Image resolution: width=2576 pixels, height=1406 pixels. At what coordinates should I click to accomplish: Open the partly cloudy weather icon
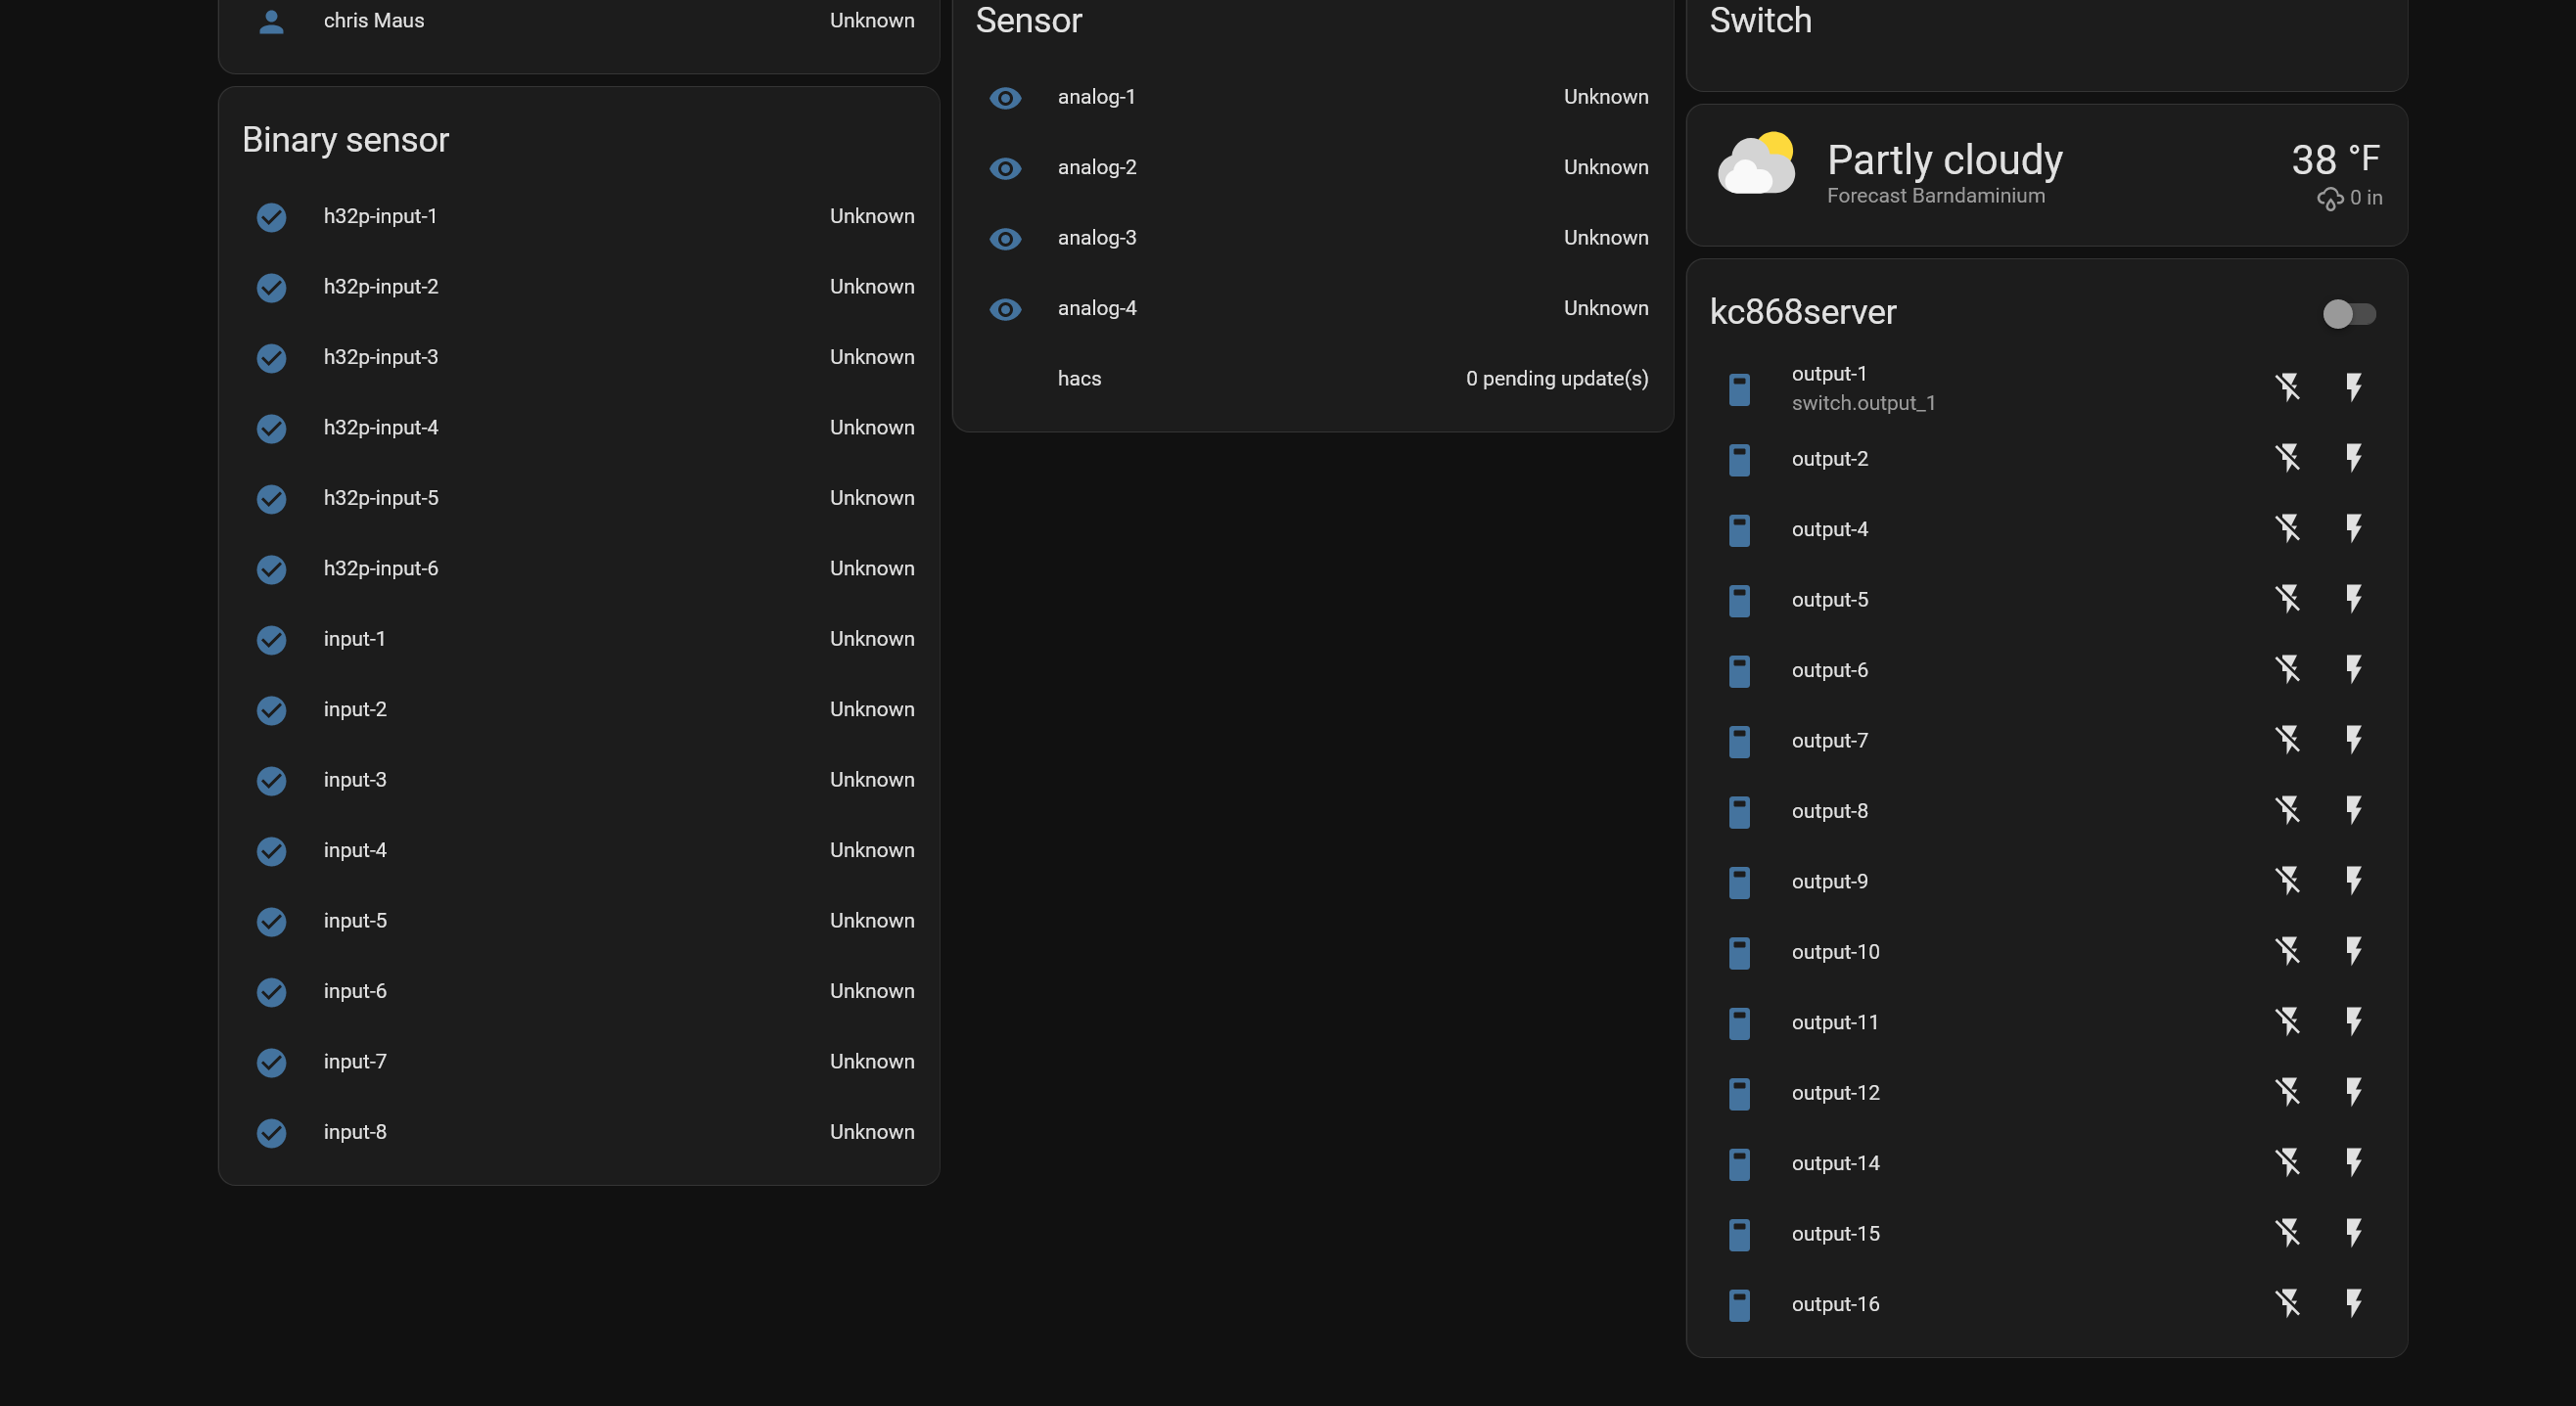(x=1756, y=164)
